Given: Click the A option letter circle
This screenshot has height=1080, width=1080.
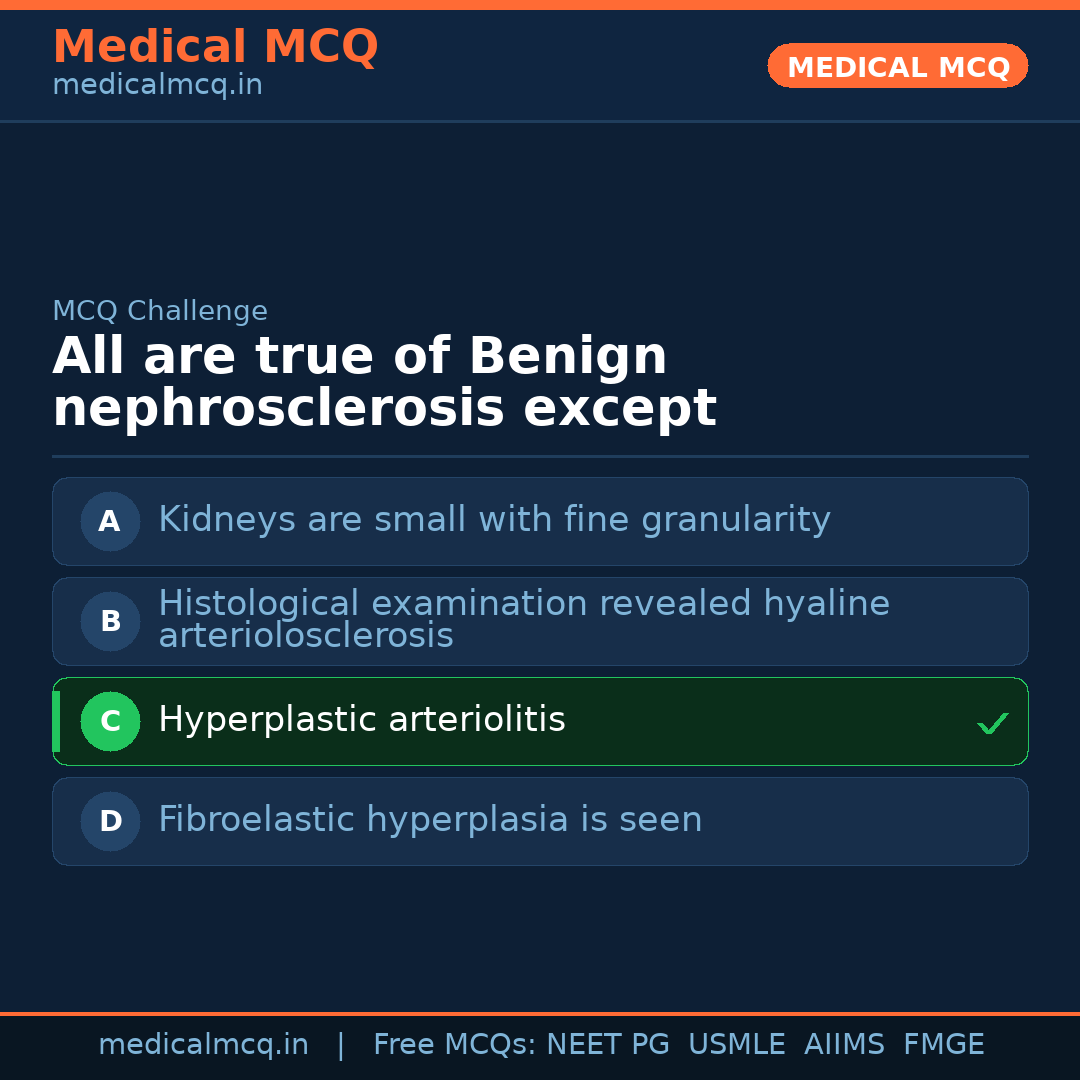Looking at the screenshot, I should click(x=110, y=521).
